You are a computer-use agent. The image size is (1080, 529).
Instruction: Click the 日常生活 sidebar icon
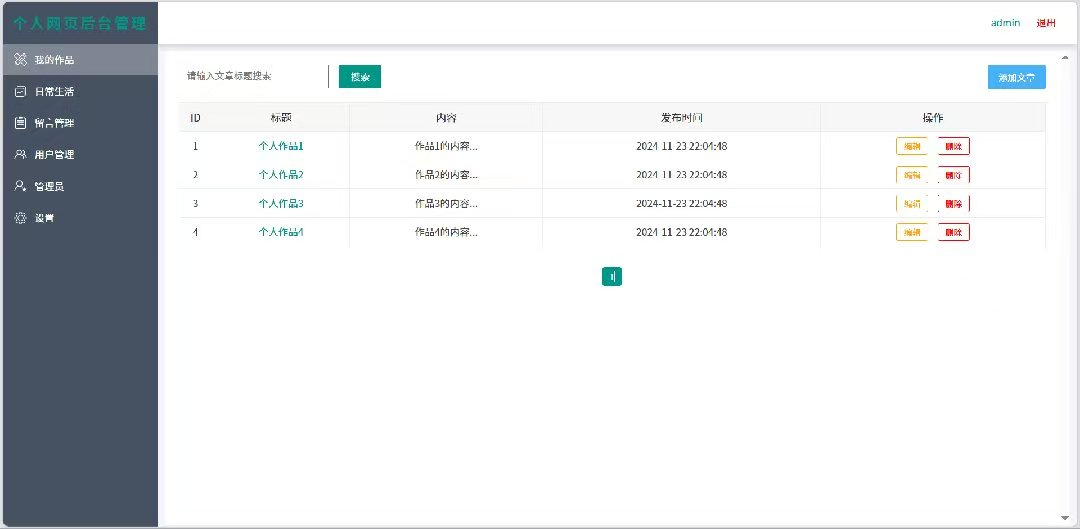pos(20,92)
